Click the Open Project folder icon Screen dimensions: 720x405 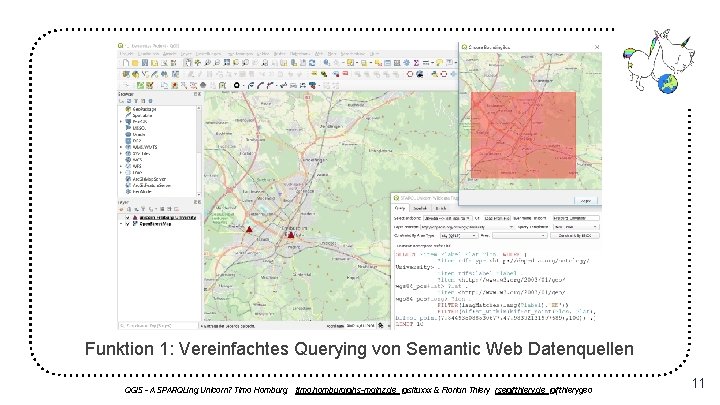pos(135,62)
